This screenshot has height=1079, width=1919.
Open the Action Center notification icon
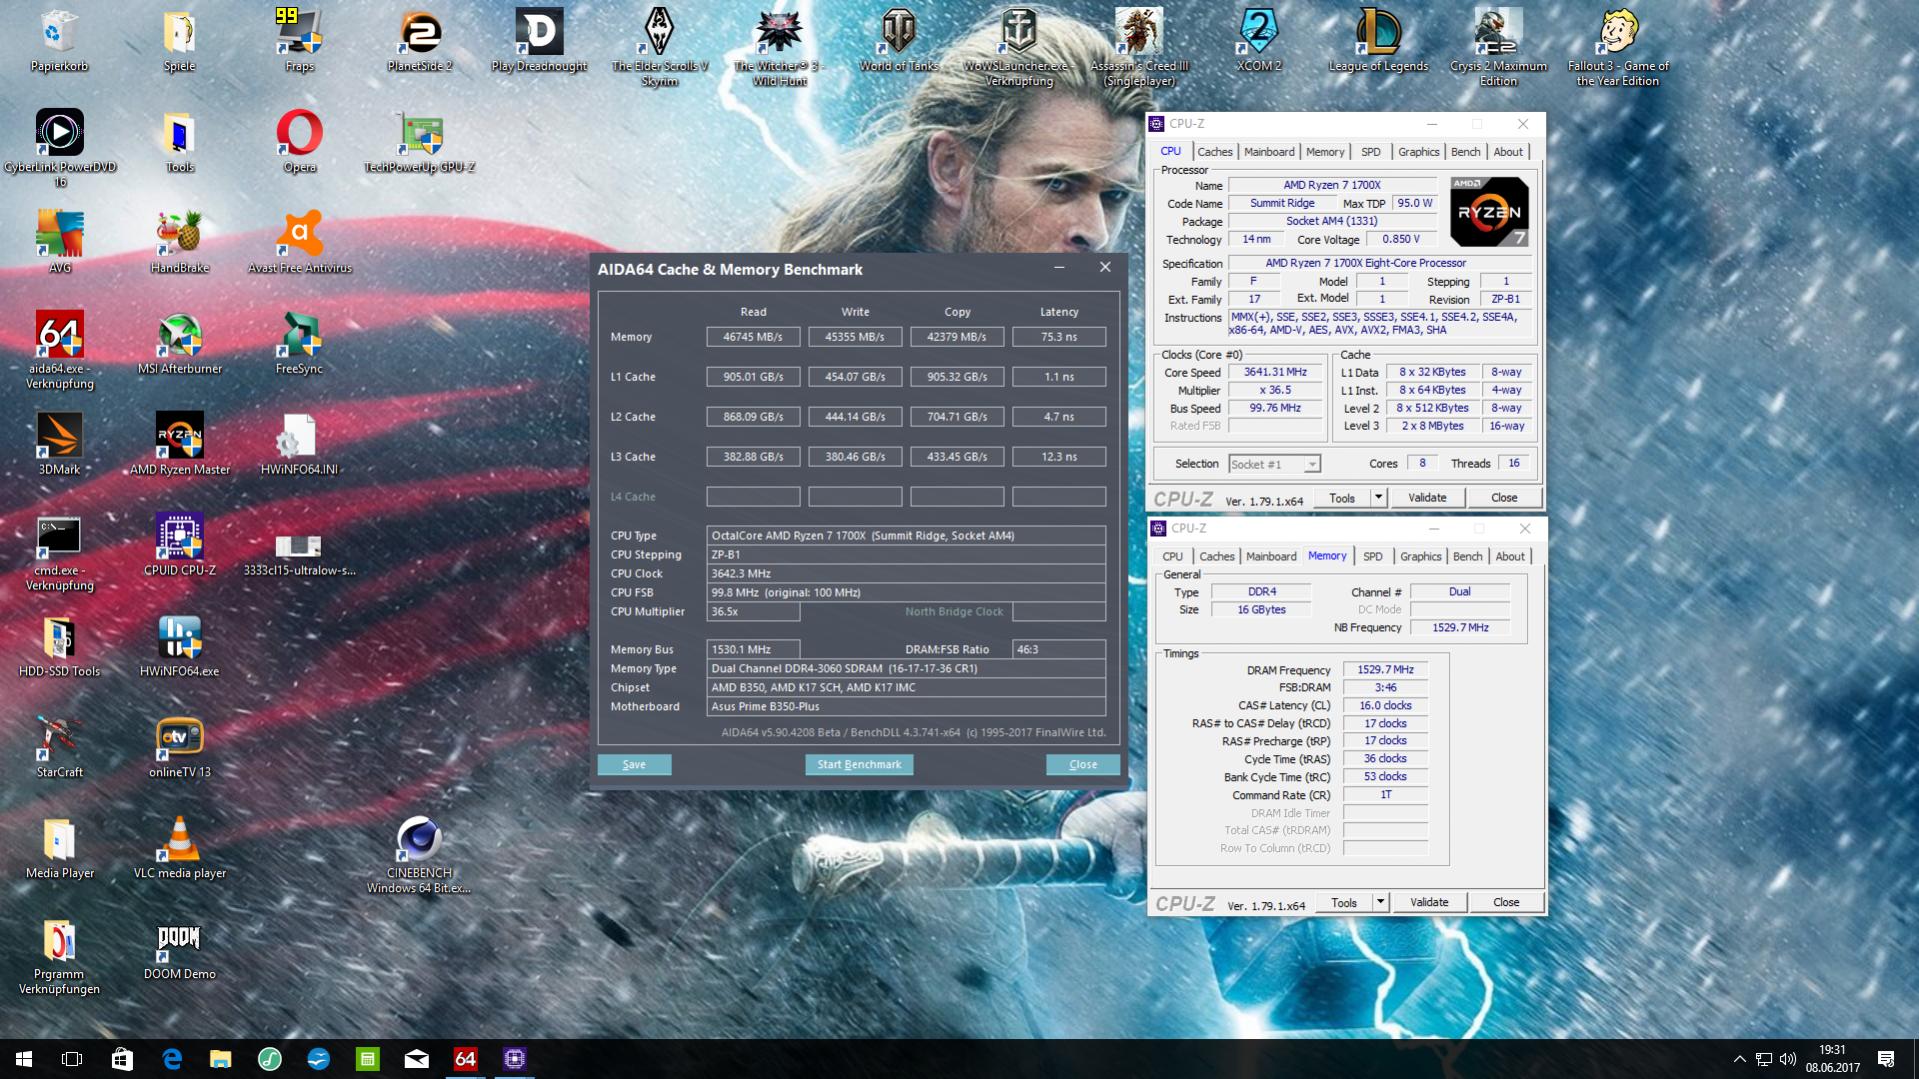point(1886,1059)
